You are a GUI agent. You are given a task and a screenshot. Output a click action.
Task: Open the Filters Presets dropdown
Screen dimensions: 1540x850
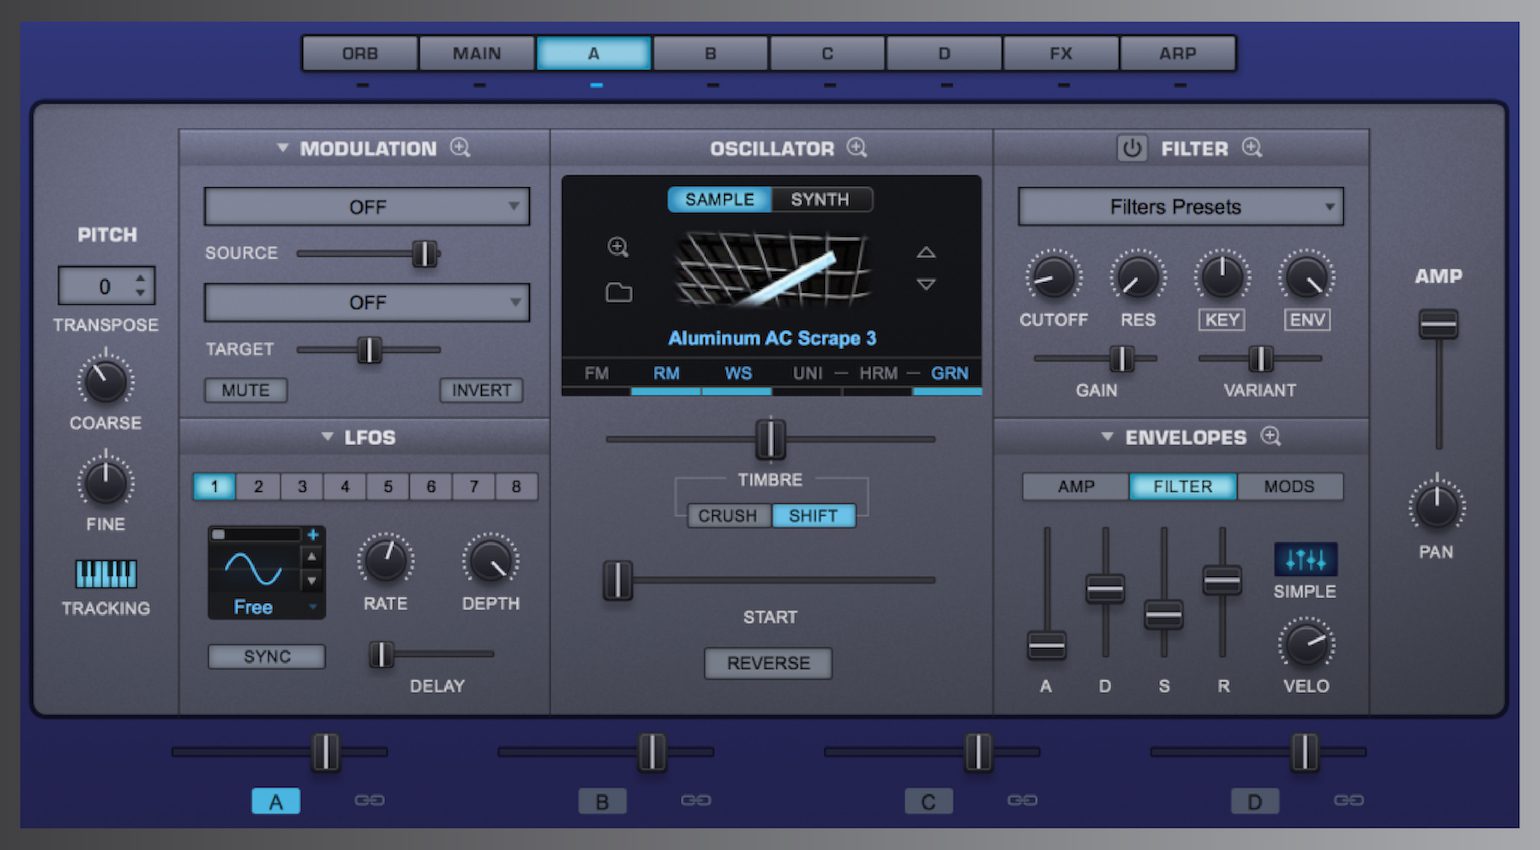pos(1180,207)
